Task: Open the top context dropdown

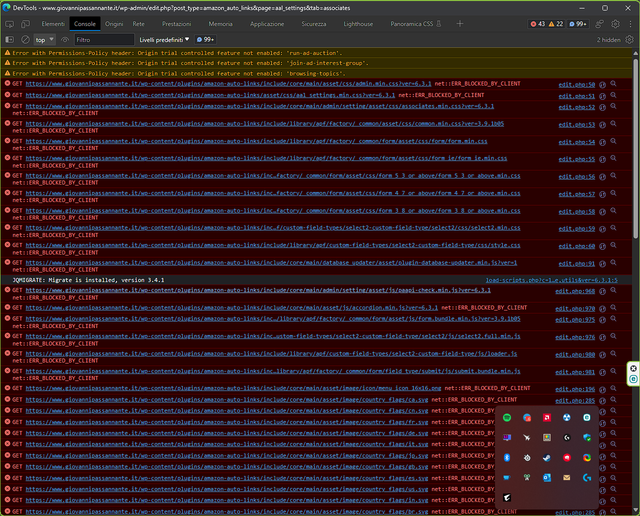Action: 44,40
